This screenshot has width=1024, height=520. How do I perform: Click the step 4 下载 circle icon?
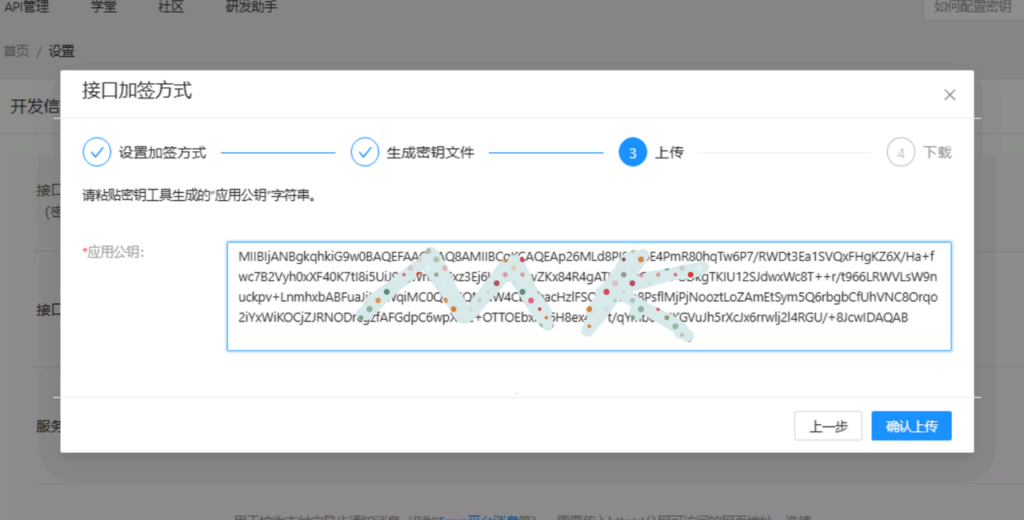tap(900, 152)
